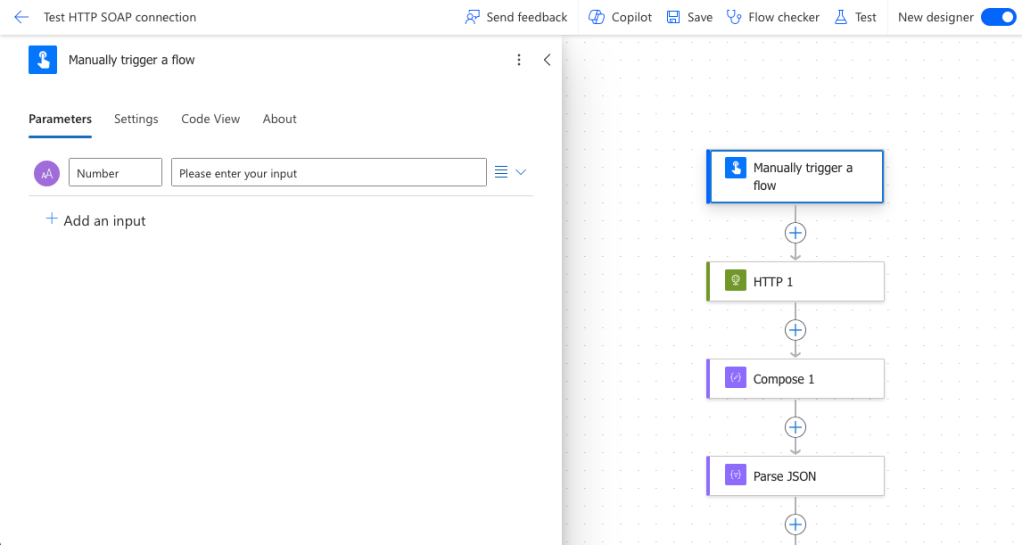Click the Test flask icon

[x=841, y=17]
